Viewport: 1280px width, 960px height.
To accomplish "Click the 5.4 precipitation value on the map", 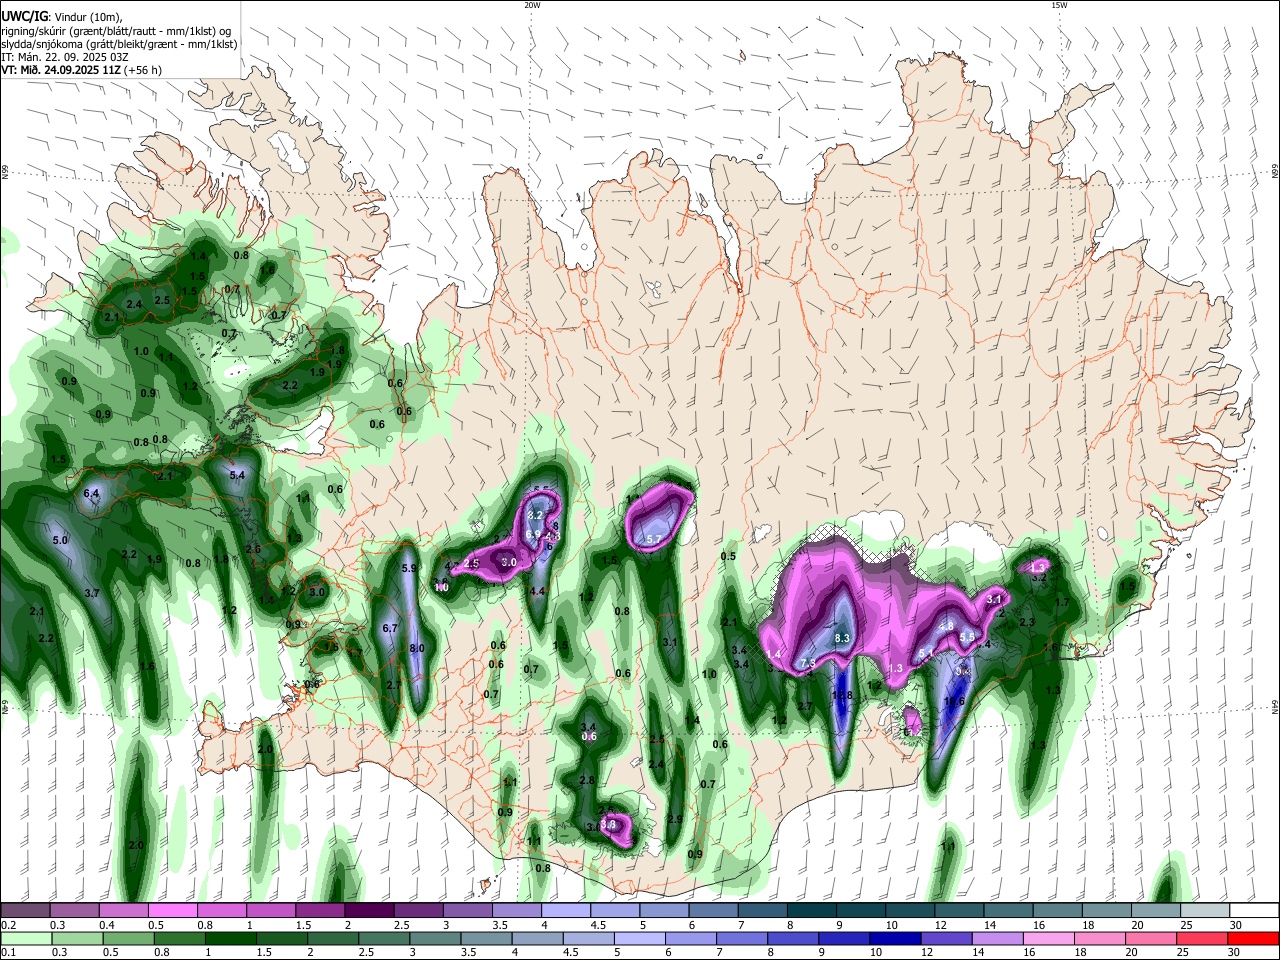I will (237, 475).
